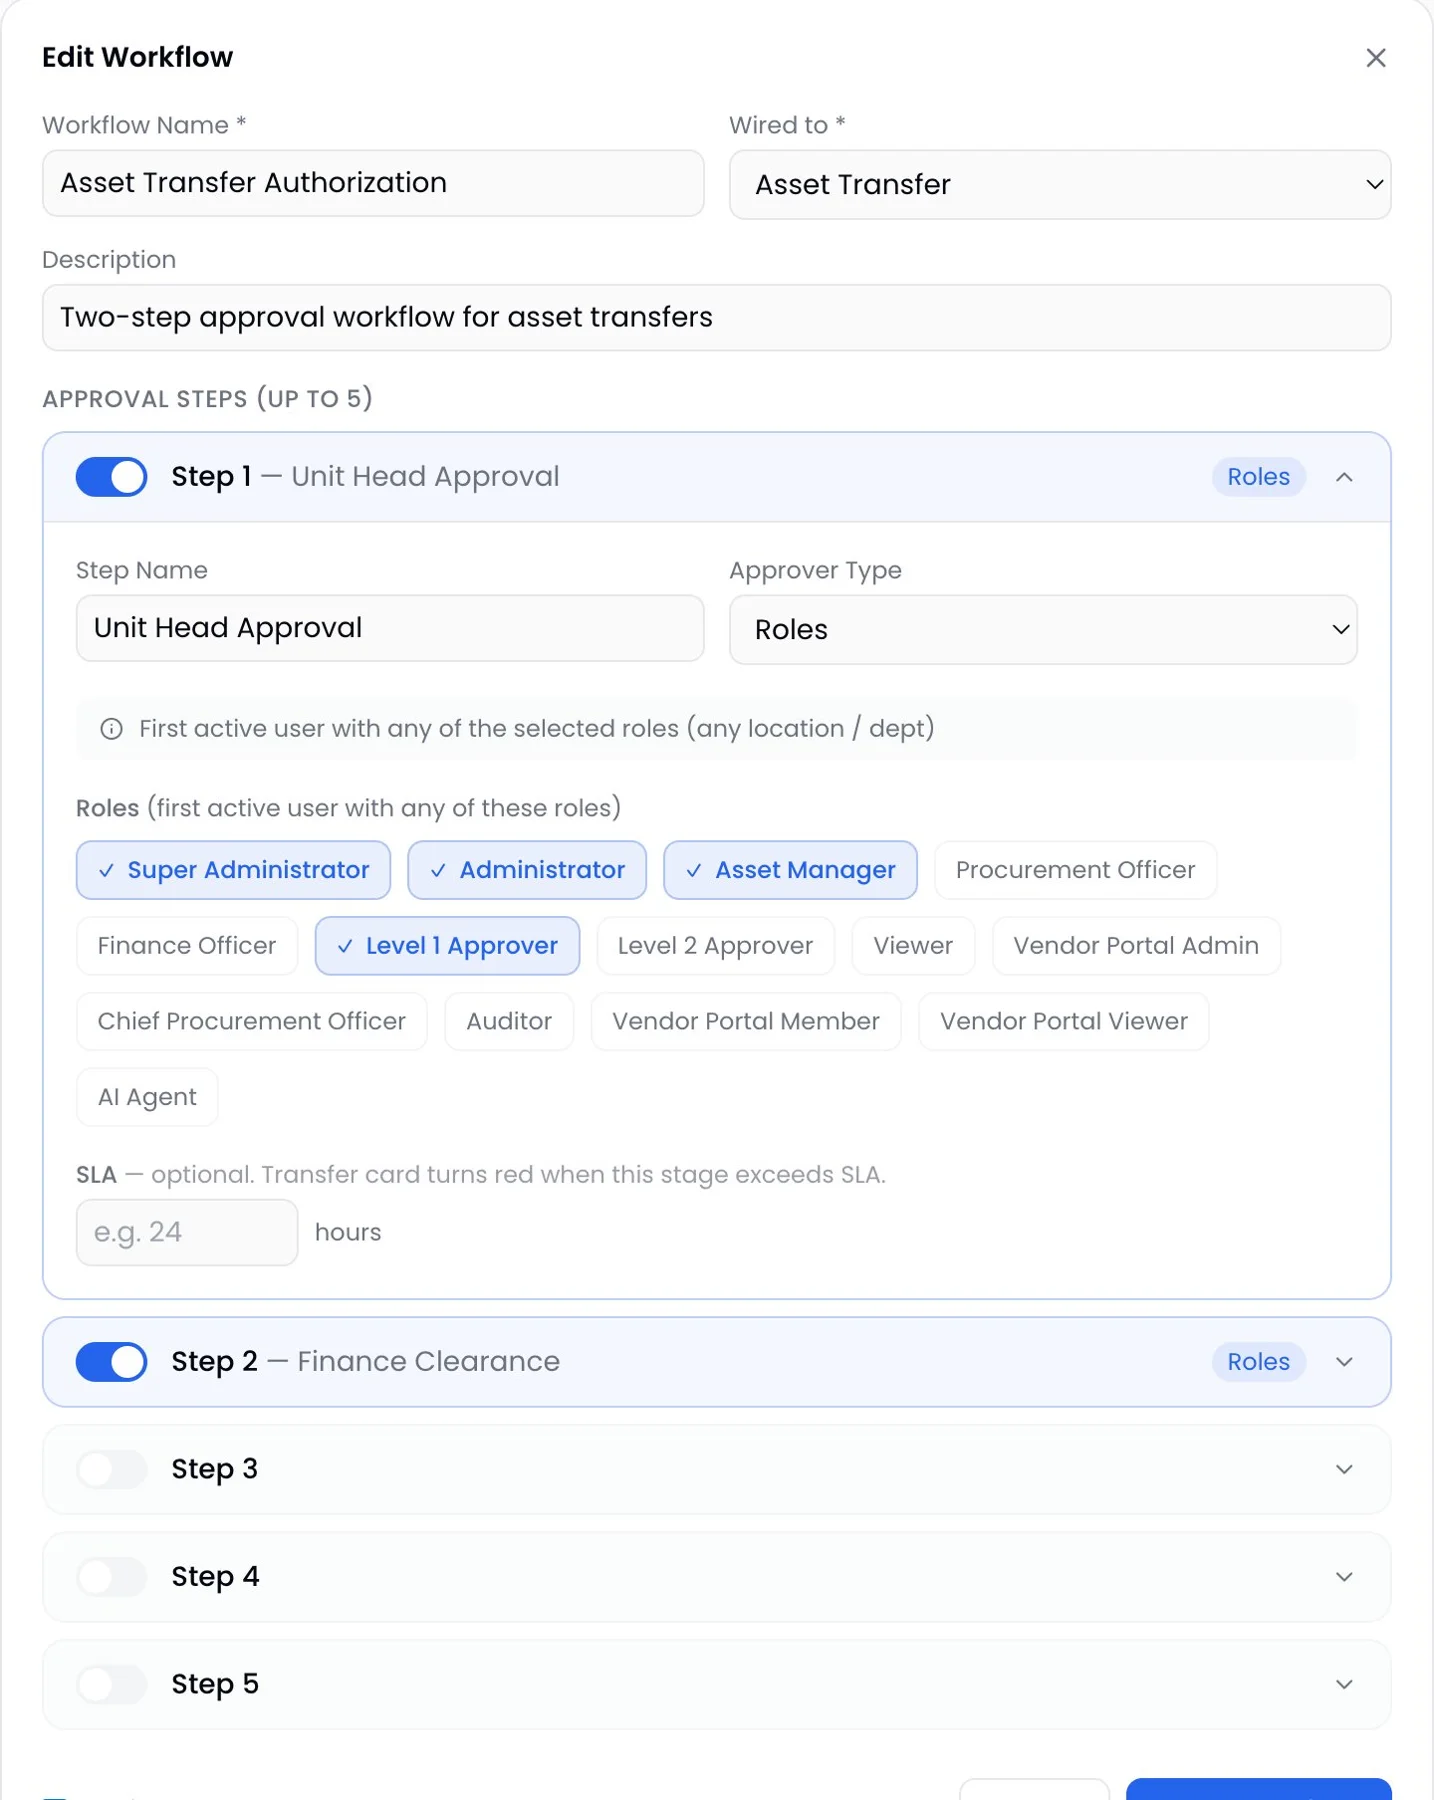Viewport: 1434px width, 1800px height.
Task: Open the Approver Type dropdown
Action: [1043, 630]
